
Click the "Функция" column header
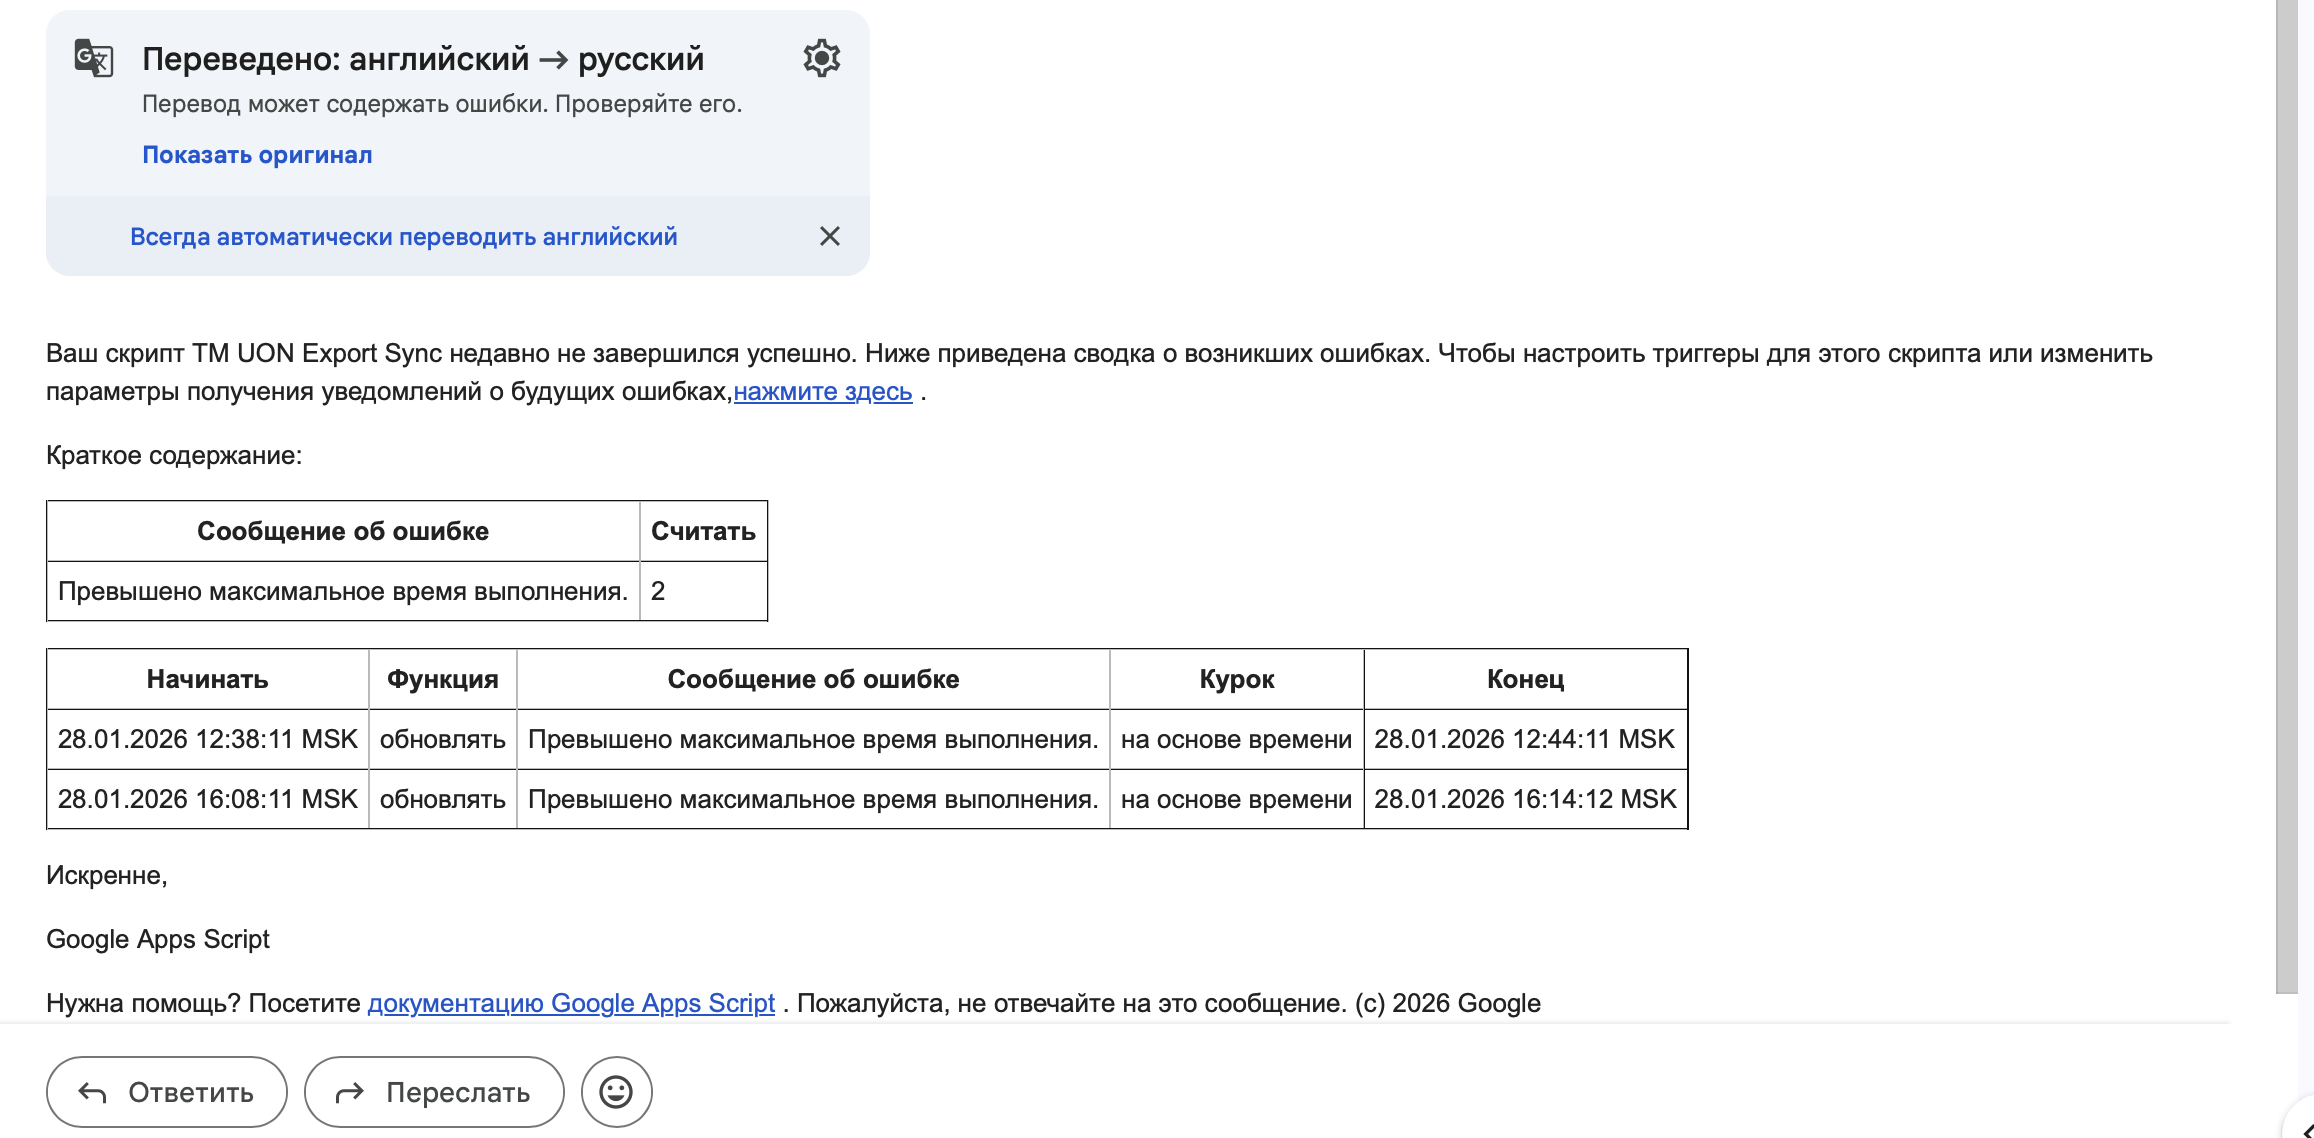(x=442, y=679)
